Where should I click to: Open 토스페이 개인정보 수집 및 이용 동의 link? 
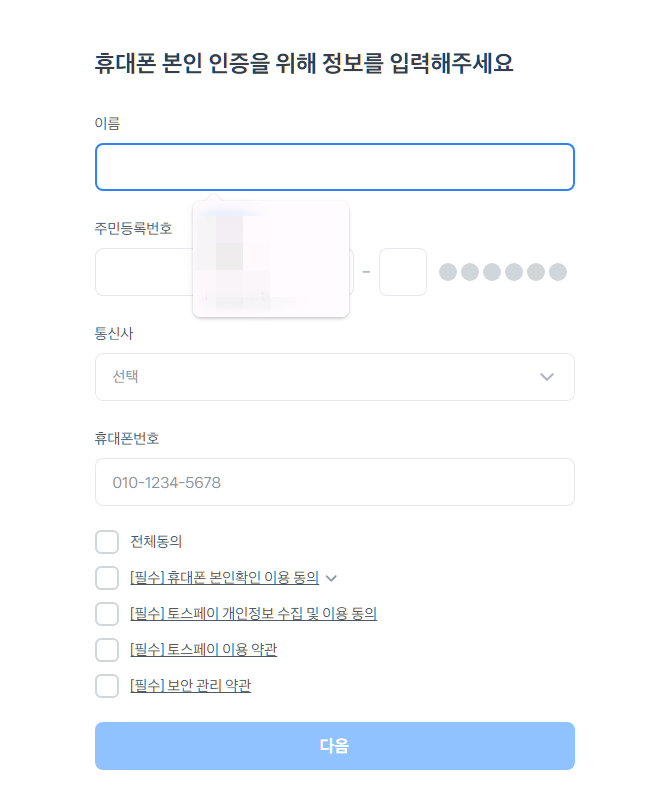(x=254, y=613)
